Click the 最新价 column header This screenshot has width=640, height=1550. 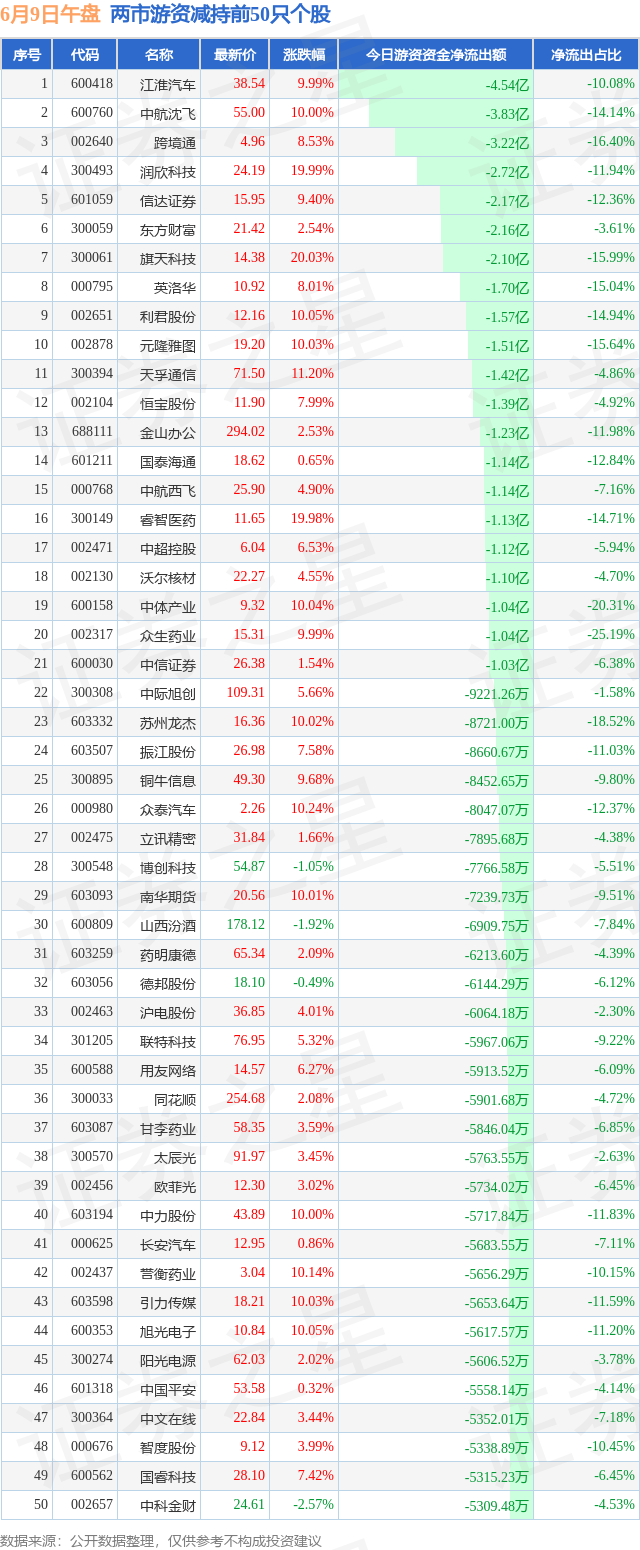pos(235,55)
